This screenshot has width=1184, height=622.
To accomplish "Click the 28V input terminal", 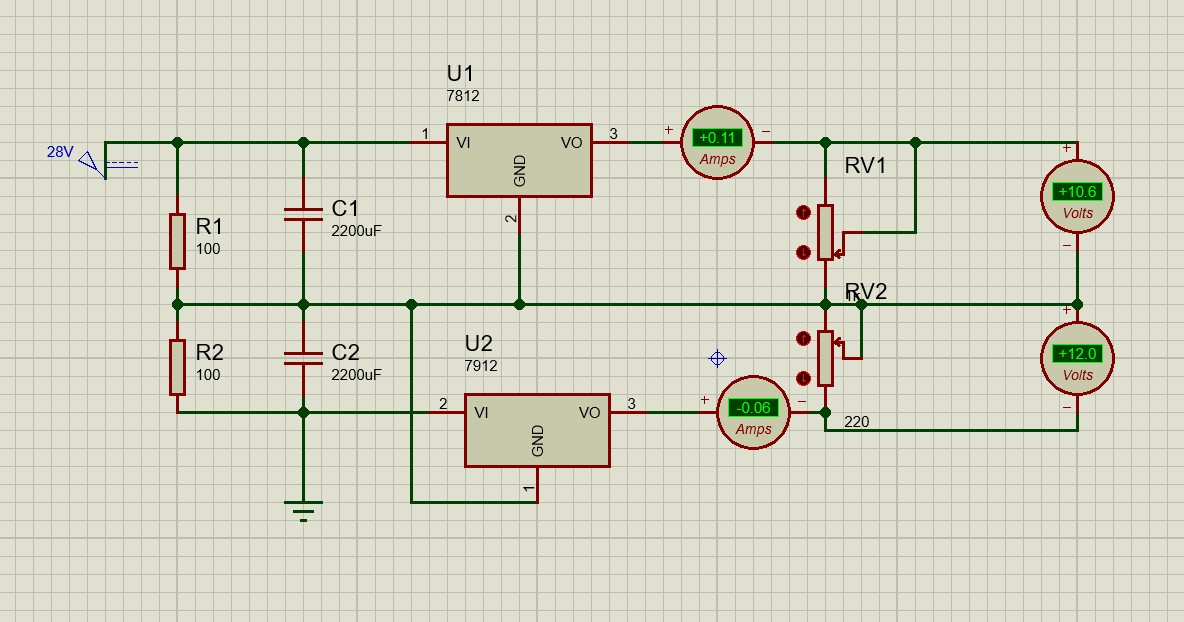I will click(93, 162).
